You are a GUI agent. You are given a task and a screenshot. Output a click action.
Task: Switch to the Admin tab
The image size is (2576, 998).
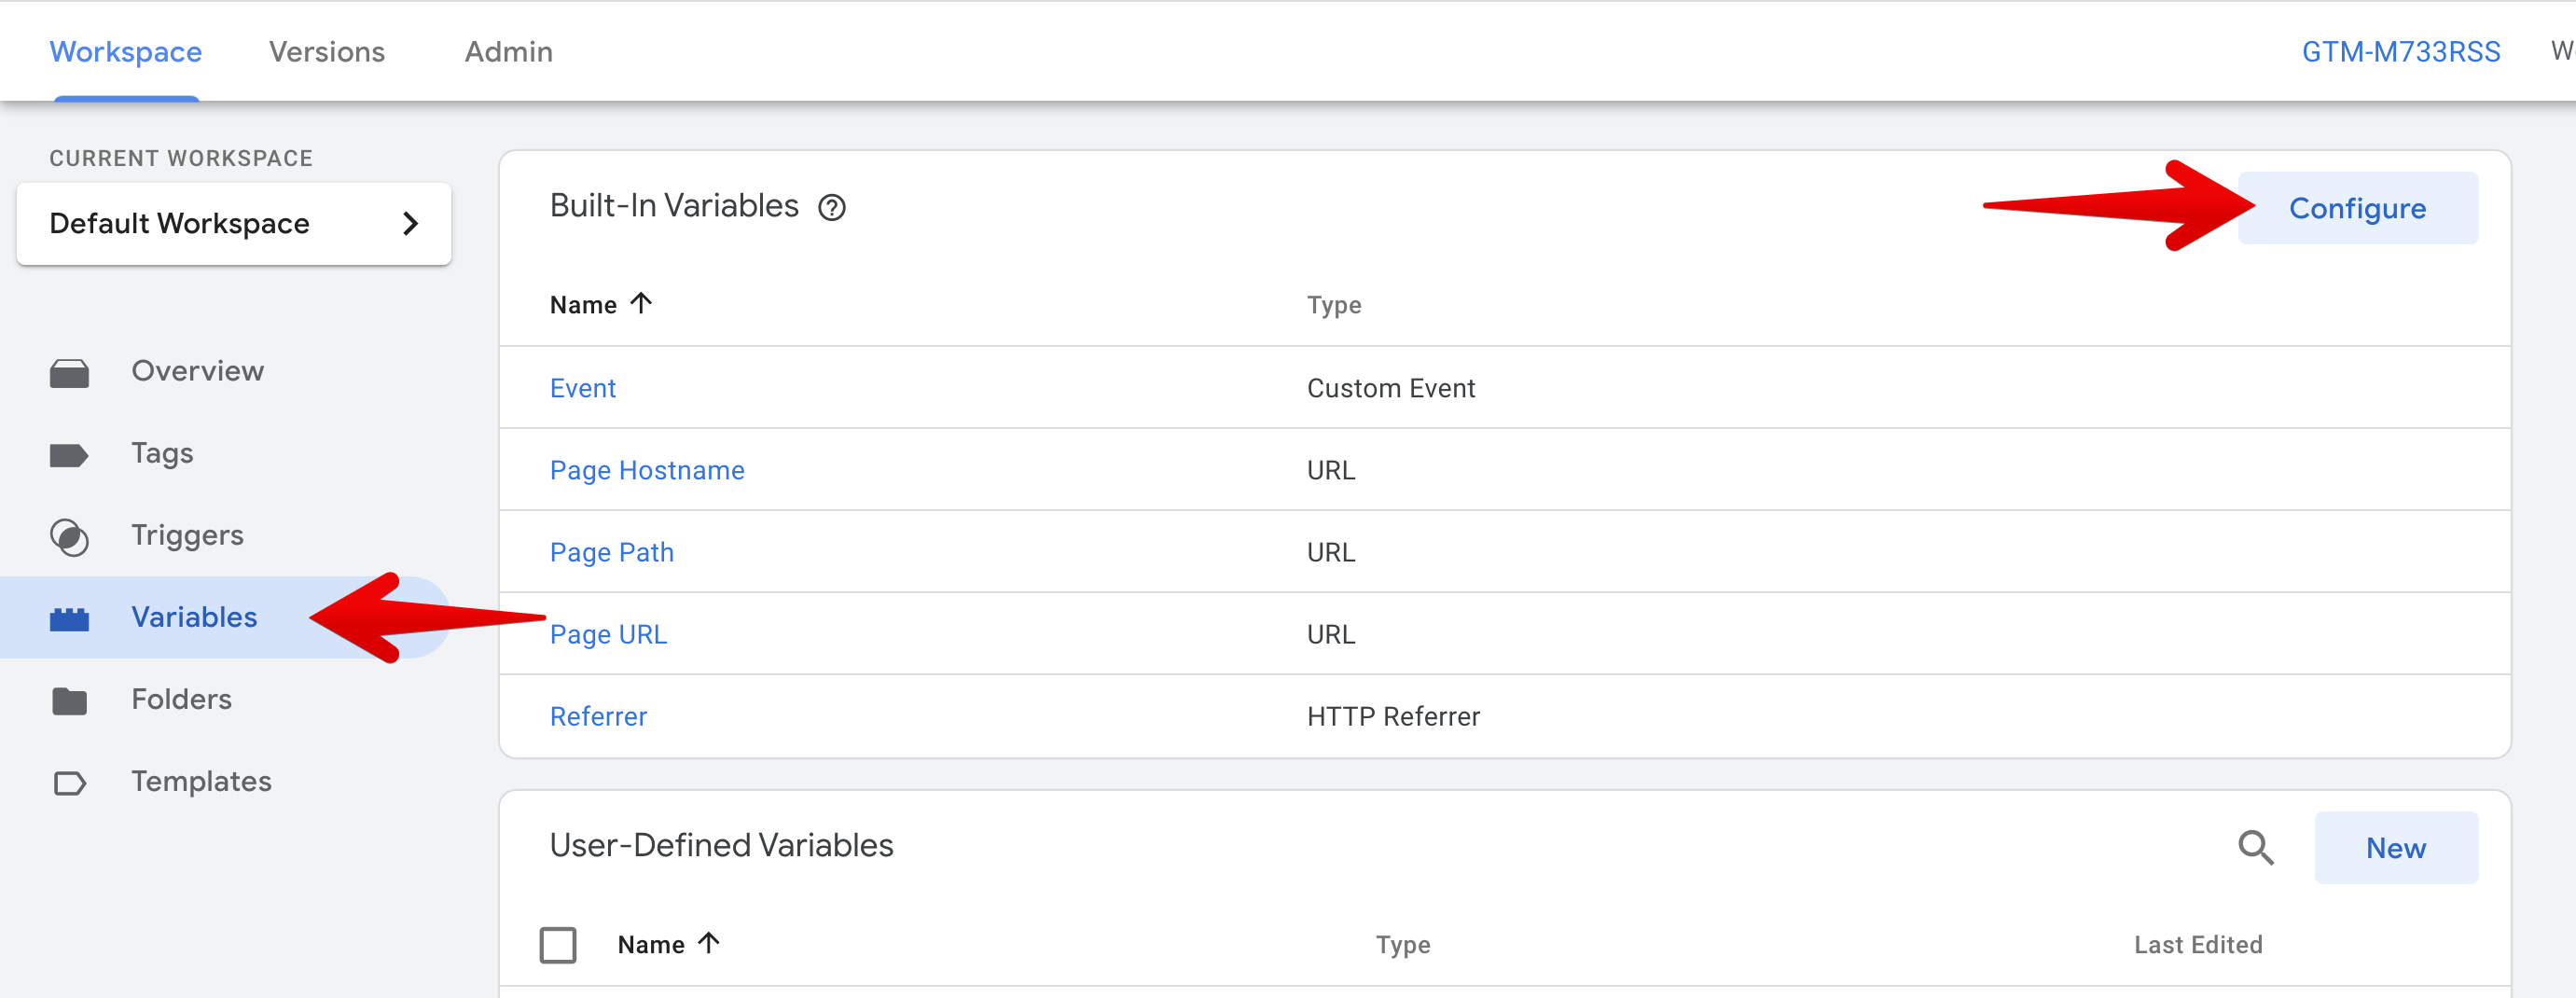[x=508, y=52]
